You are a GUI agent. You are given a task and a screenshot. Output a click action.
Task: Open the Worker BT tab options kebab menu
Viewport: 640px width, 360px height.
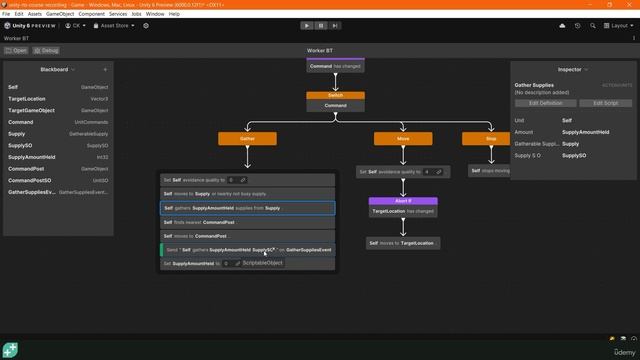(x=634, y=38)
